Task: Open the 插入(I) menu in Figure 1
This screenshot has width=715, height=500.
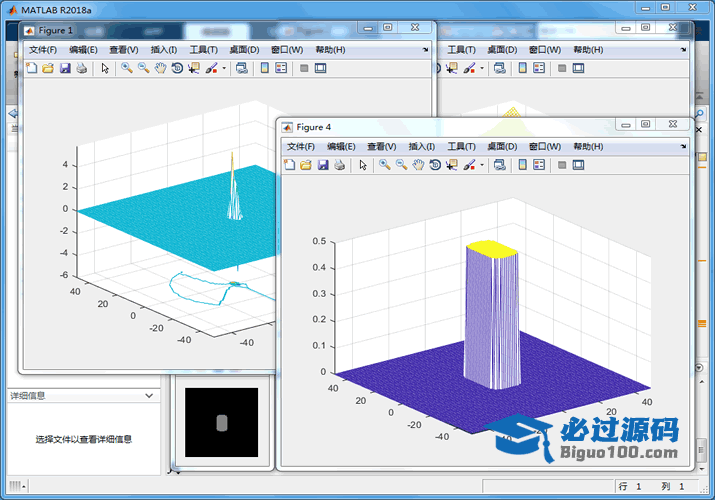Action: tap(163, 49)
